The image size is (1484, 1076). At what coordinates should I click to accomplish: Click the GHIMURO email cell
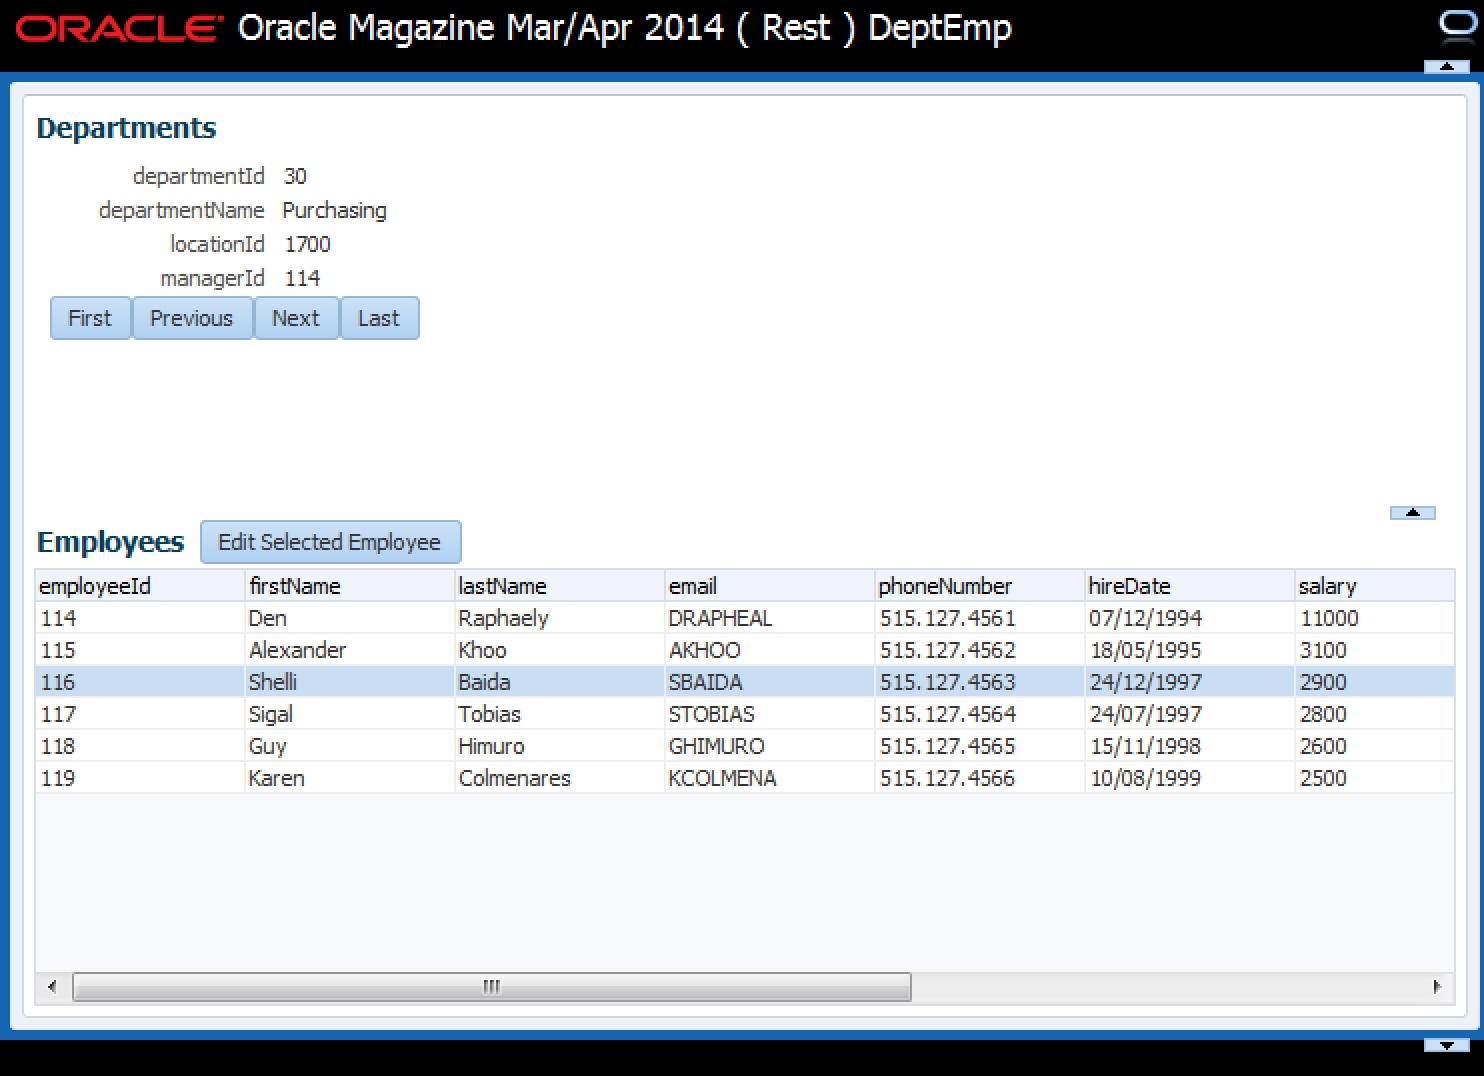click(716, 746)
